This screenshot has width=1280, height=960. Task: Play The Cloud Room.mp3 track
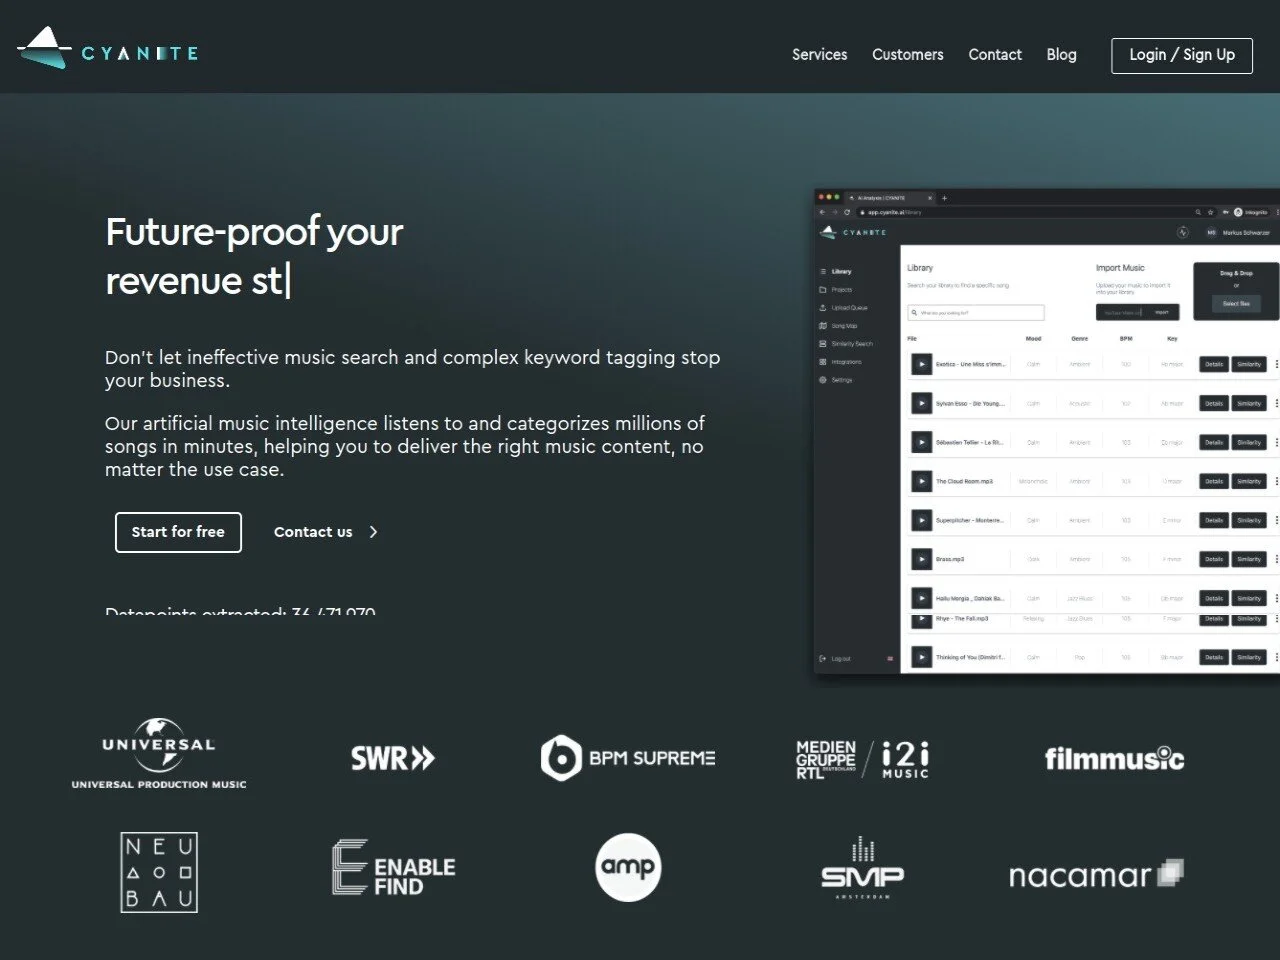point(921,481)
